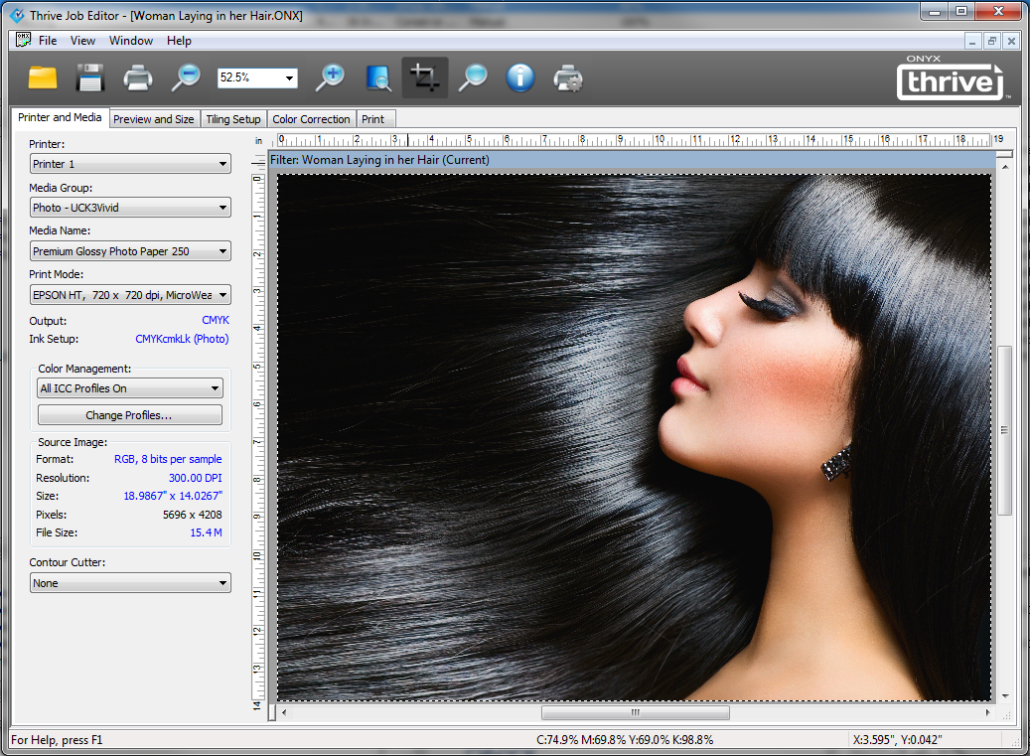Open job information via the info icon
This screenshot has height=756, width=1030.
coord(520,77)
